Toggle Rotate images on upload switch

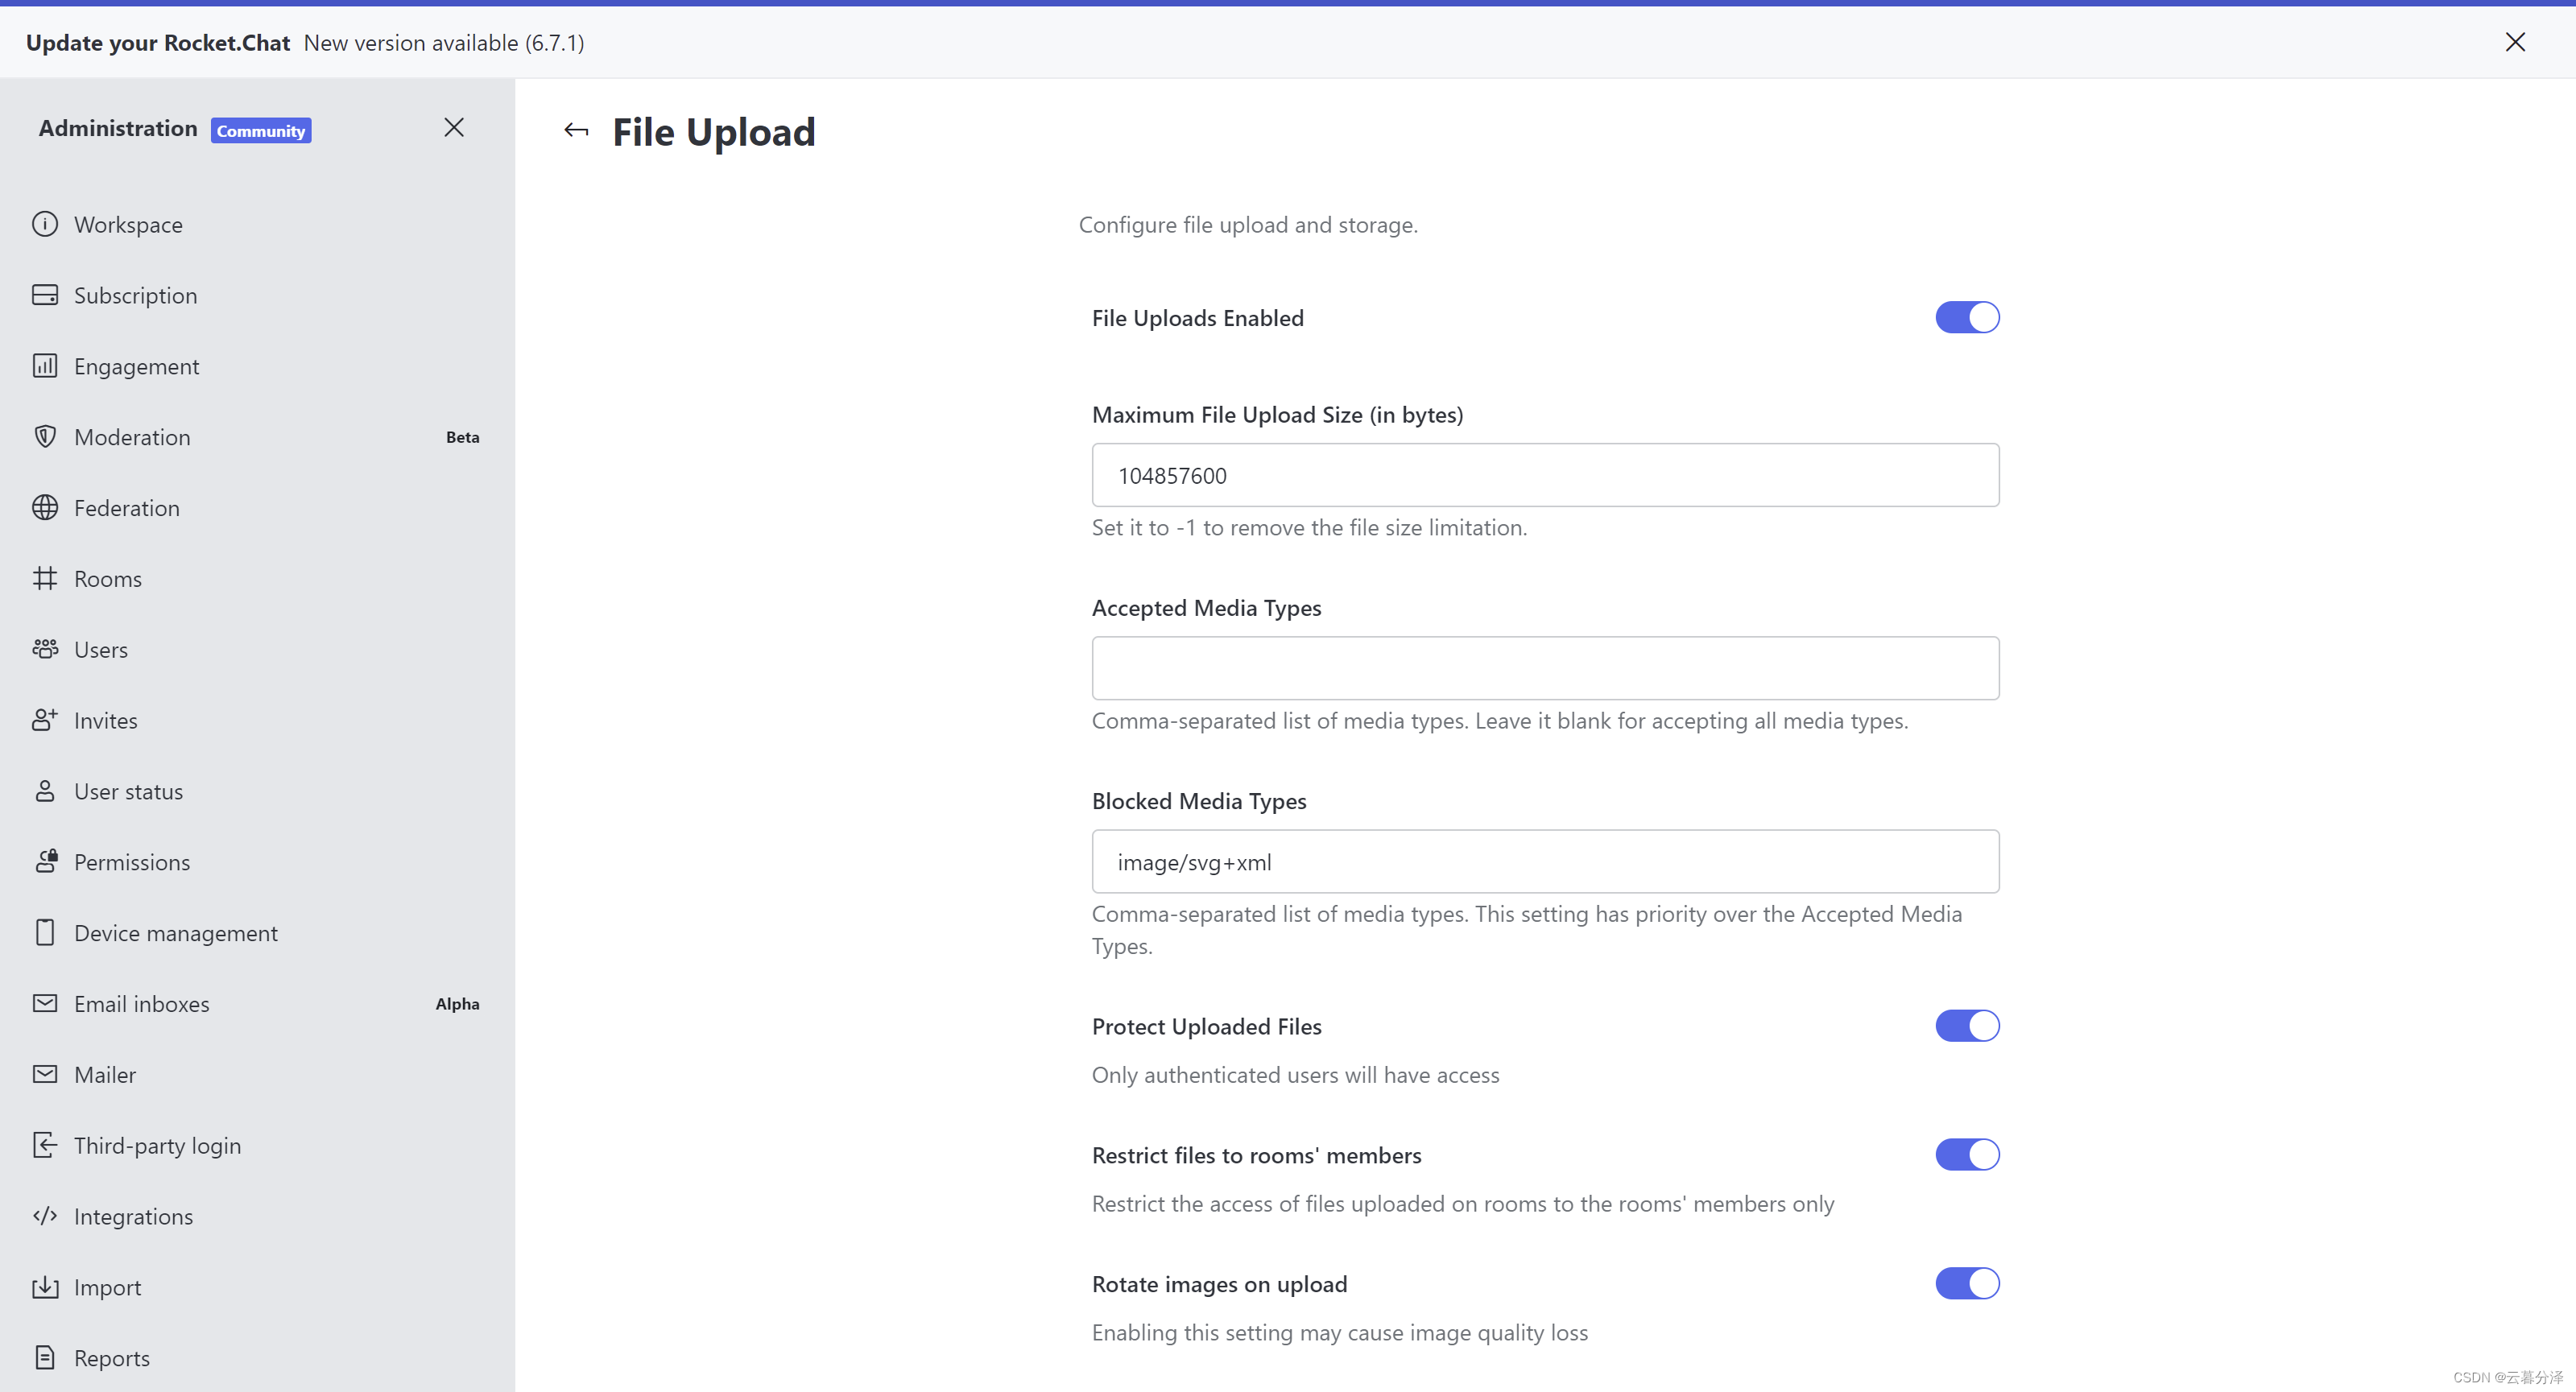pos(1966,1284)
